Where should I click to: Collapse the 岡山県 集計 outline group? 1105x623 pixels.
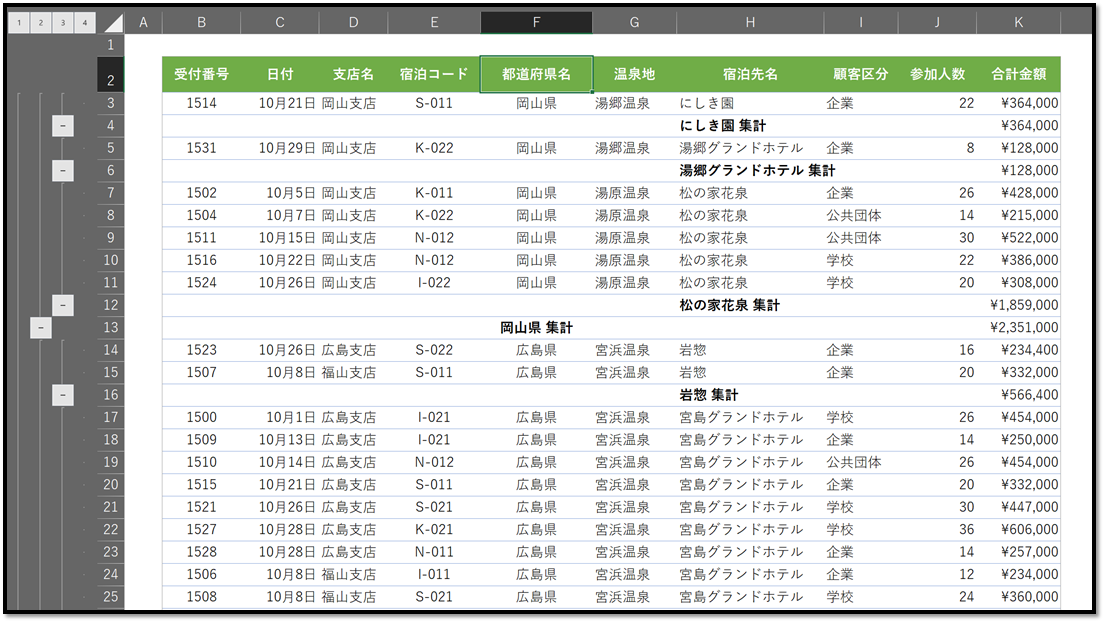pyautogui.click(x=40, y=327)
